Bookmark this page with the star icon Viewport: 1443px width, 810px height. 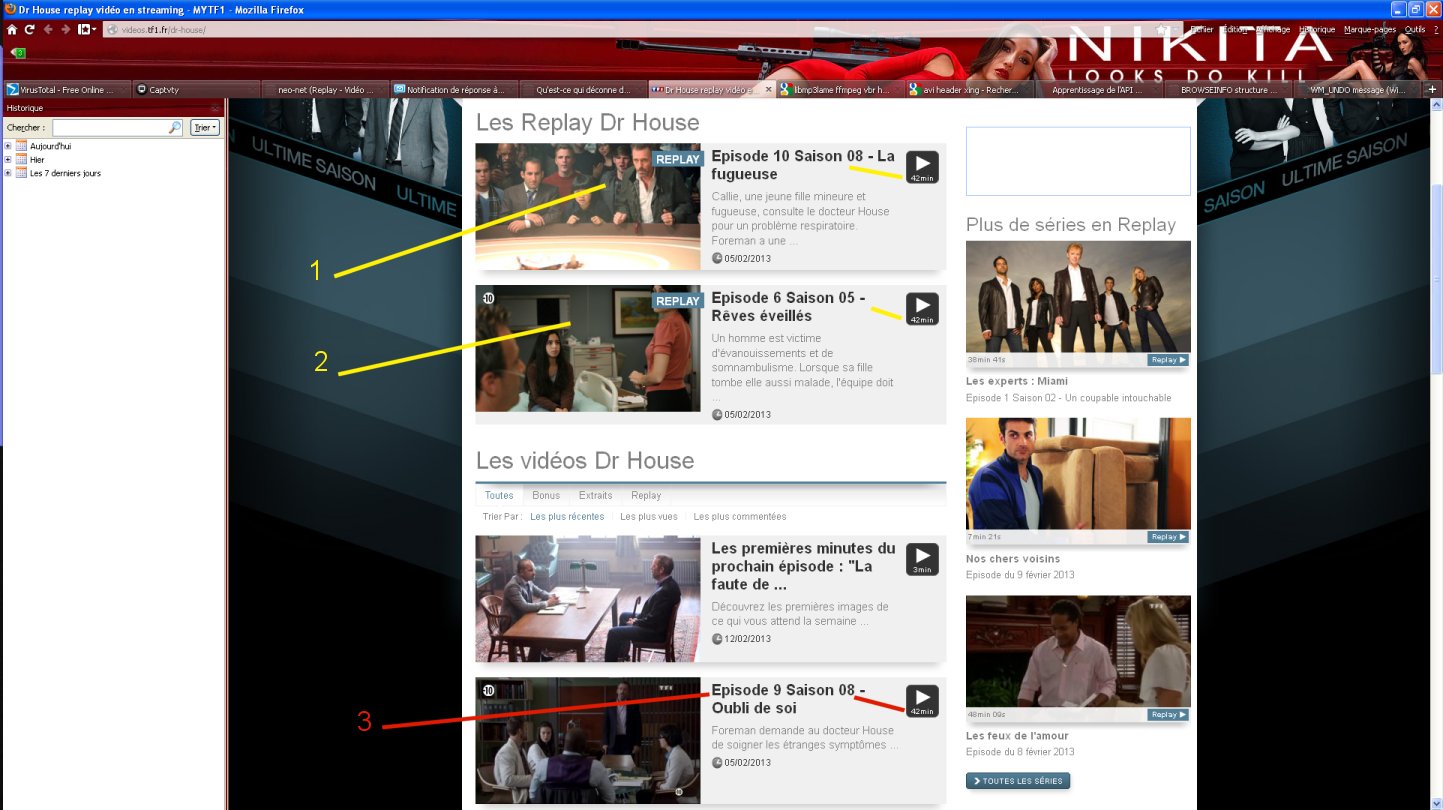click(x=1162, y=30)
